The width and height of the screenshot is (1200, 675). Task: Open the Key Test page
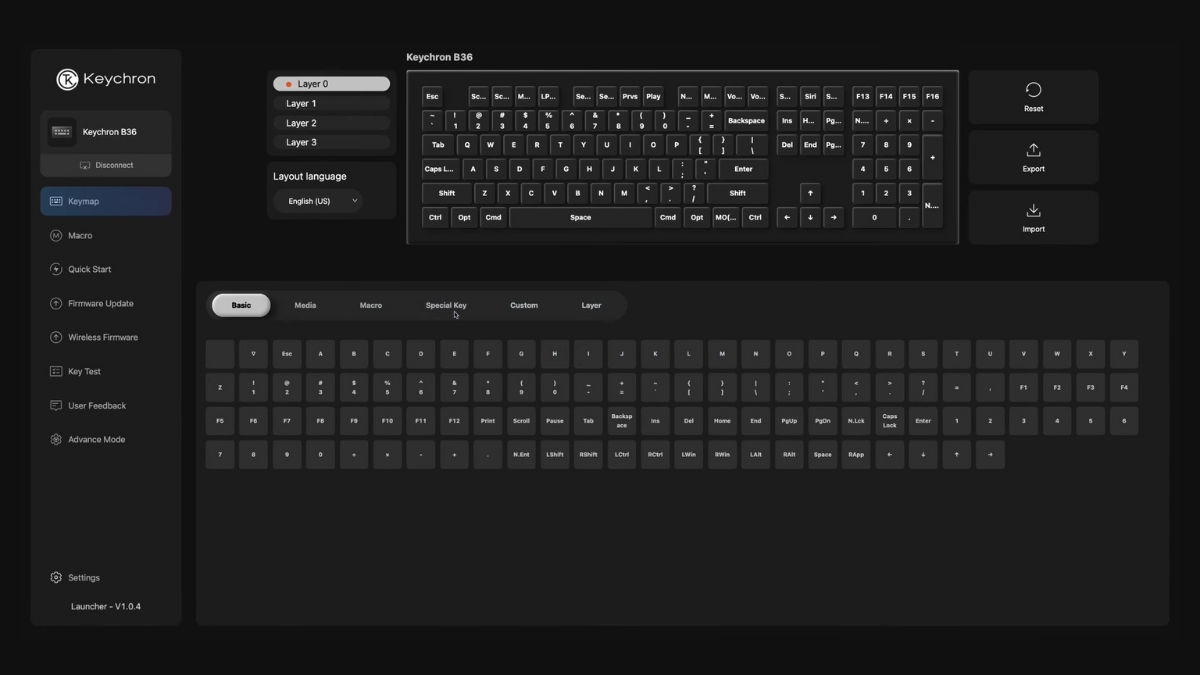pyautogui.click(x=105, y=371)
